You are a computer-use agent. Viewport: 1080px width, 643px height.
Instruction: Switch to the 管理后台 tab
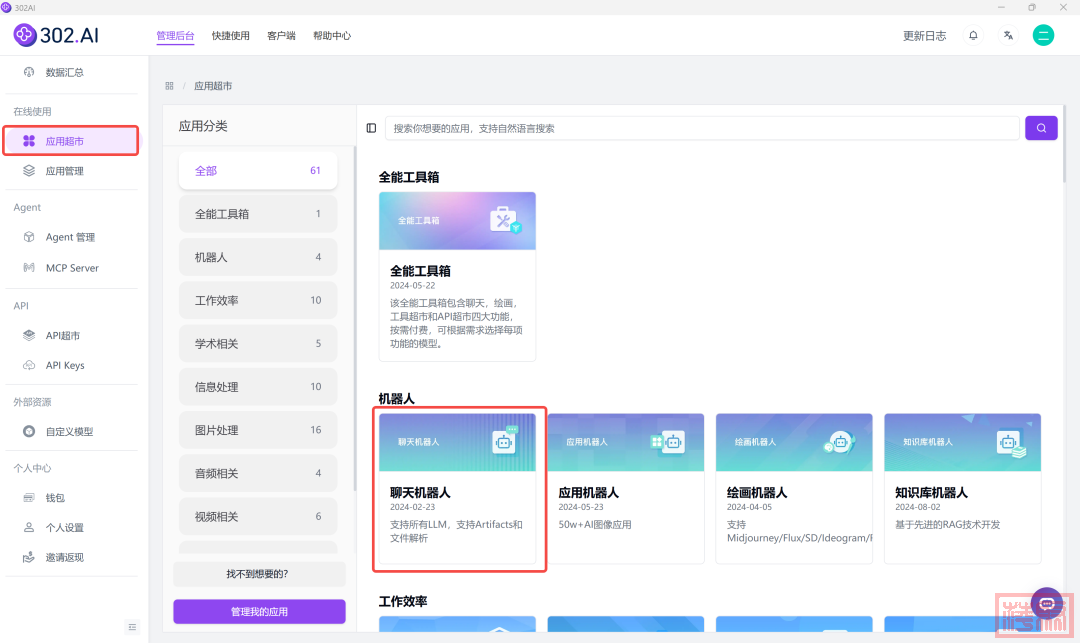coord(175,36)
